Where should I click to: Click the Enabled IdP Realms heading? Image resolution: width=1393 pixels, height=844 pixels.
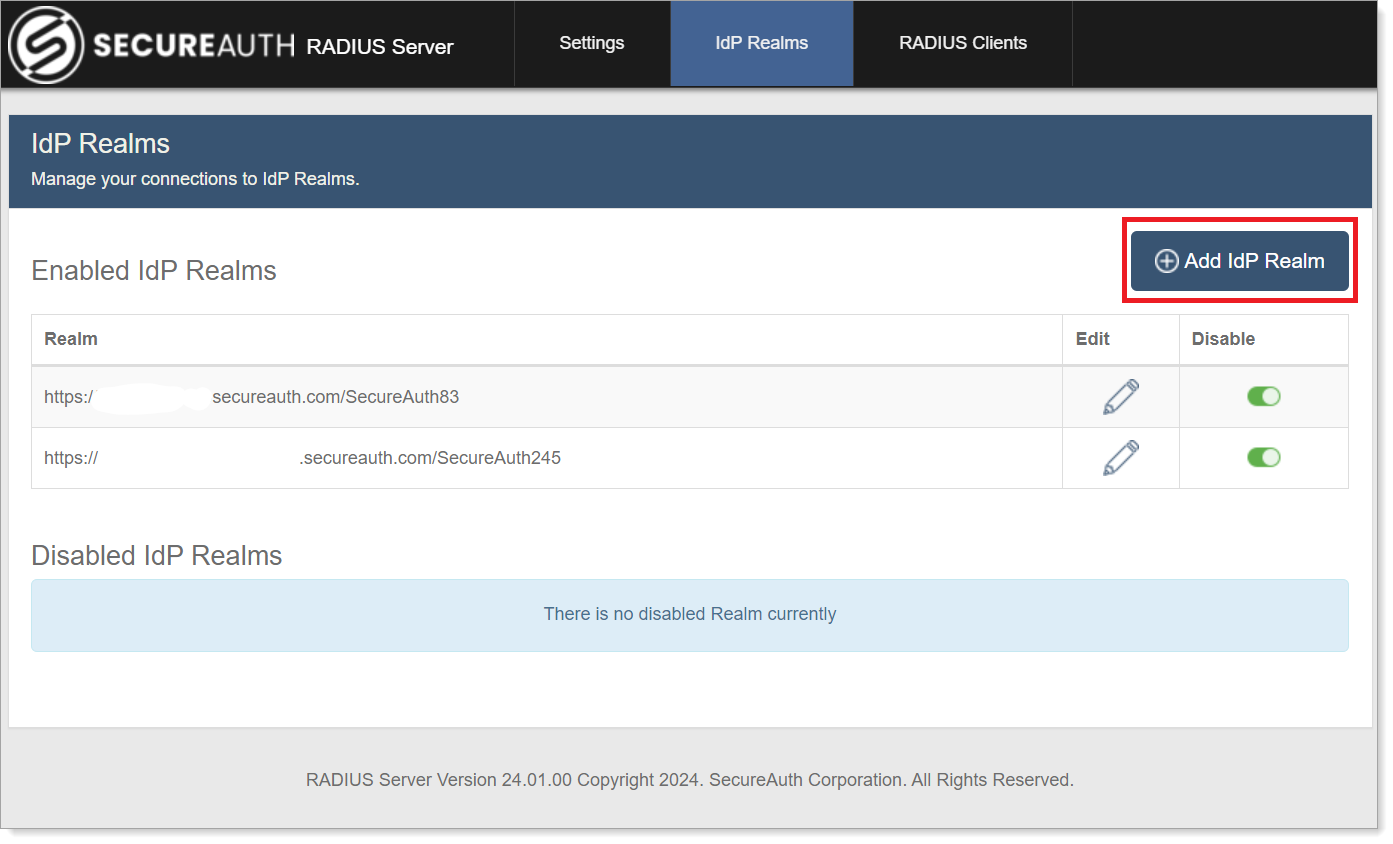pyautogui.click(x=153, y=270)
